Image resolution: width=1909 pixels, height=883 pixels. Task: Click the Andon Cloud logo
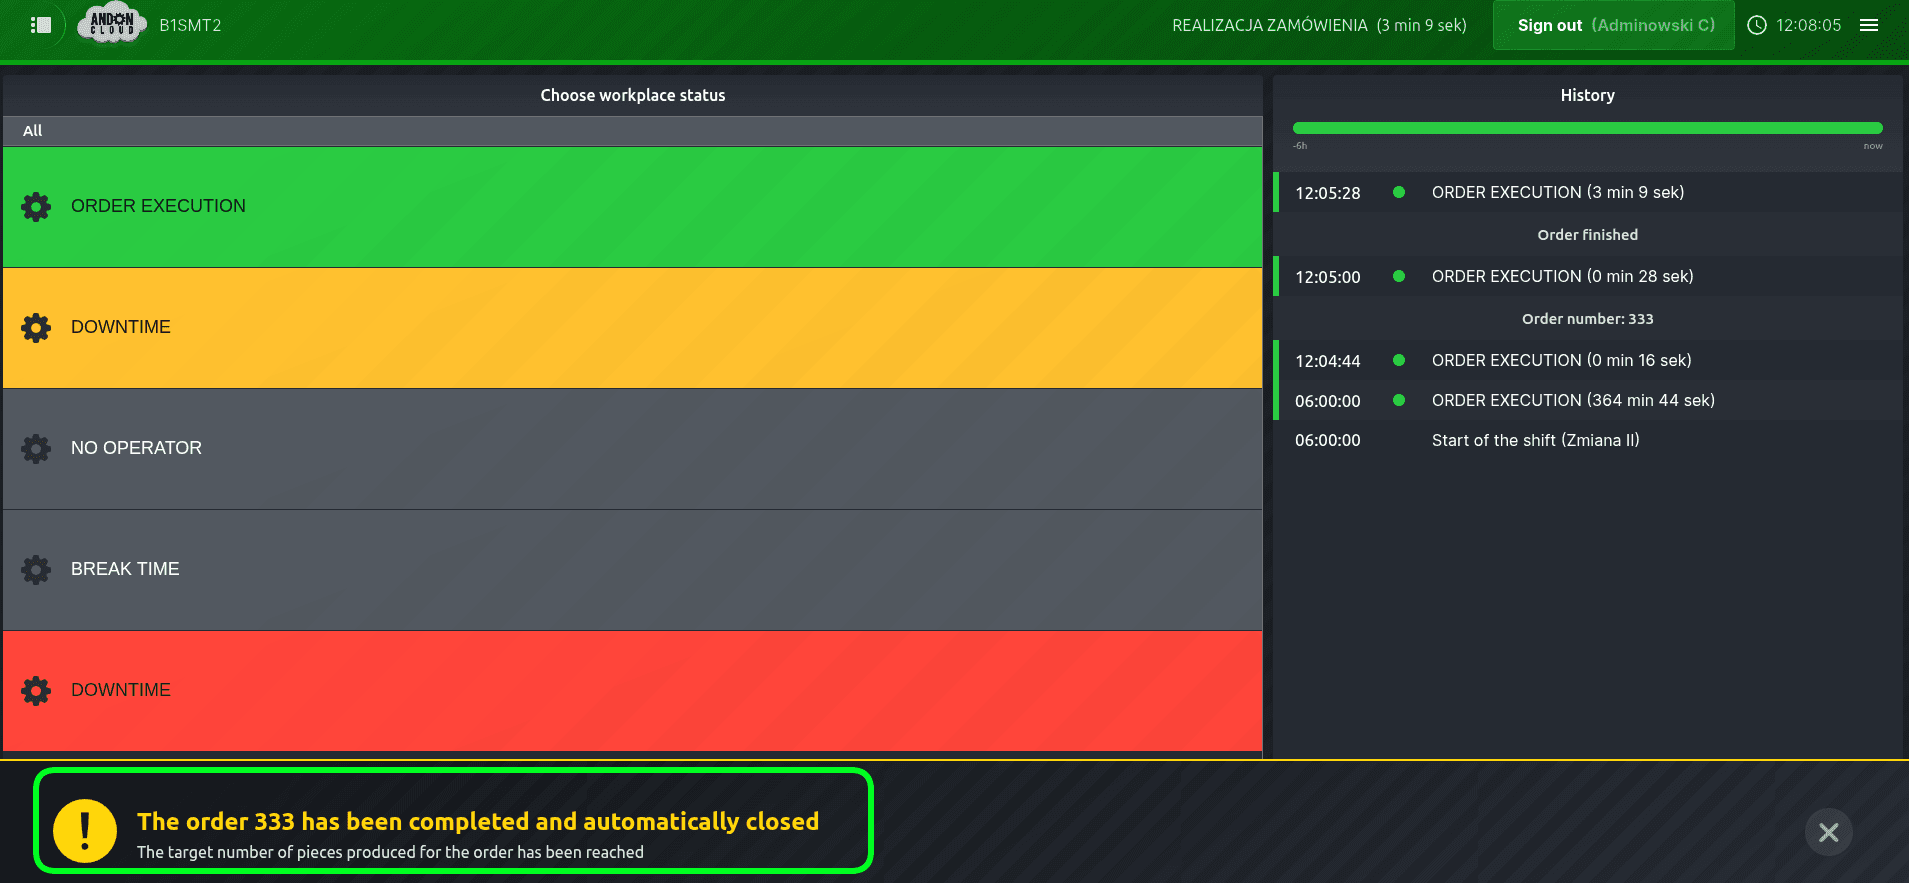(112, 24)
